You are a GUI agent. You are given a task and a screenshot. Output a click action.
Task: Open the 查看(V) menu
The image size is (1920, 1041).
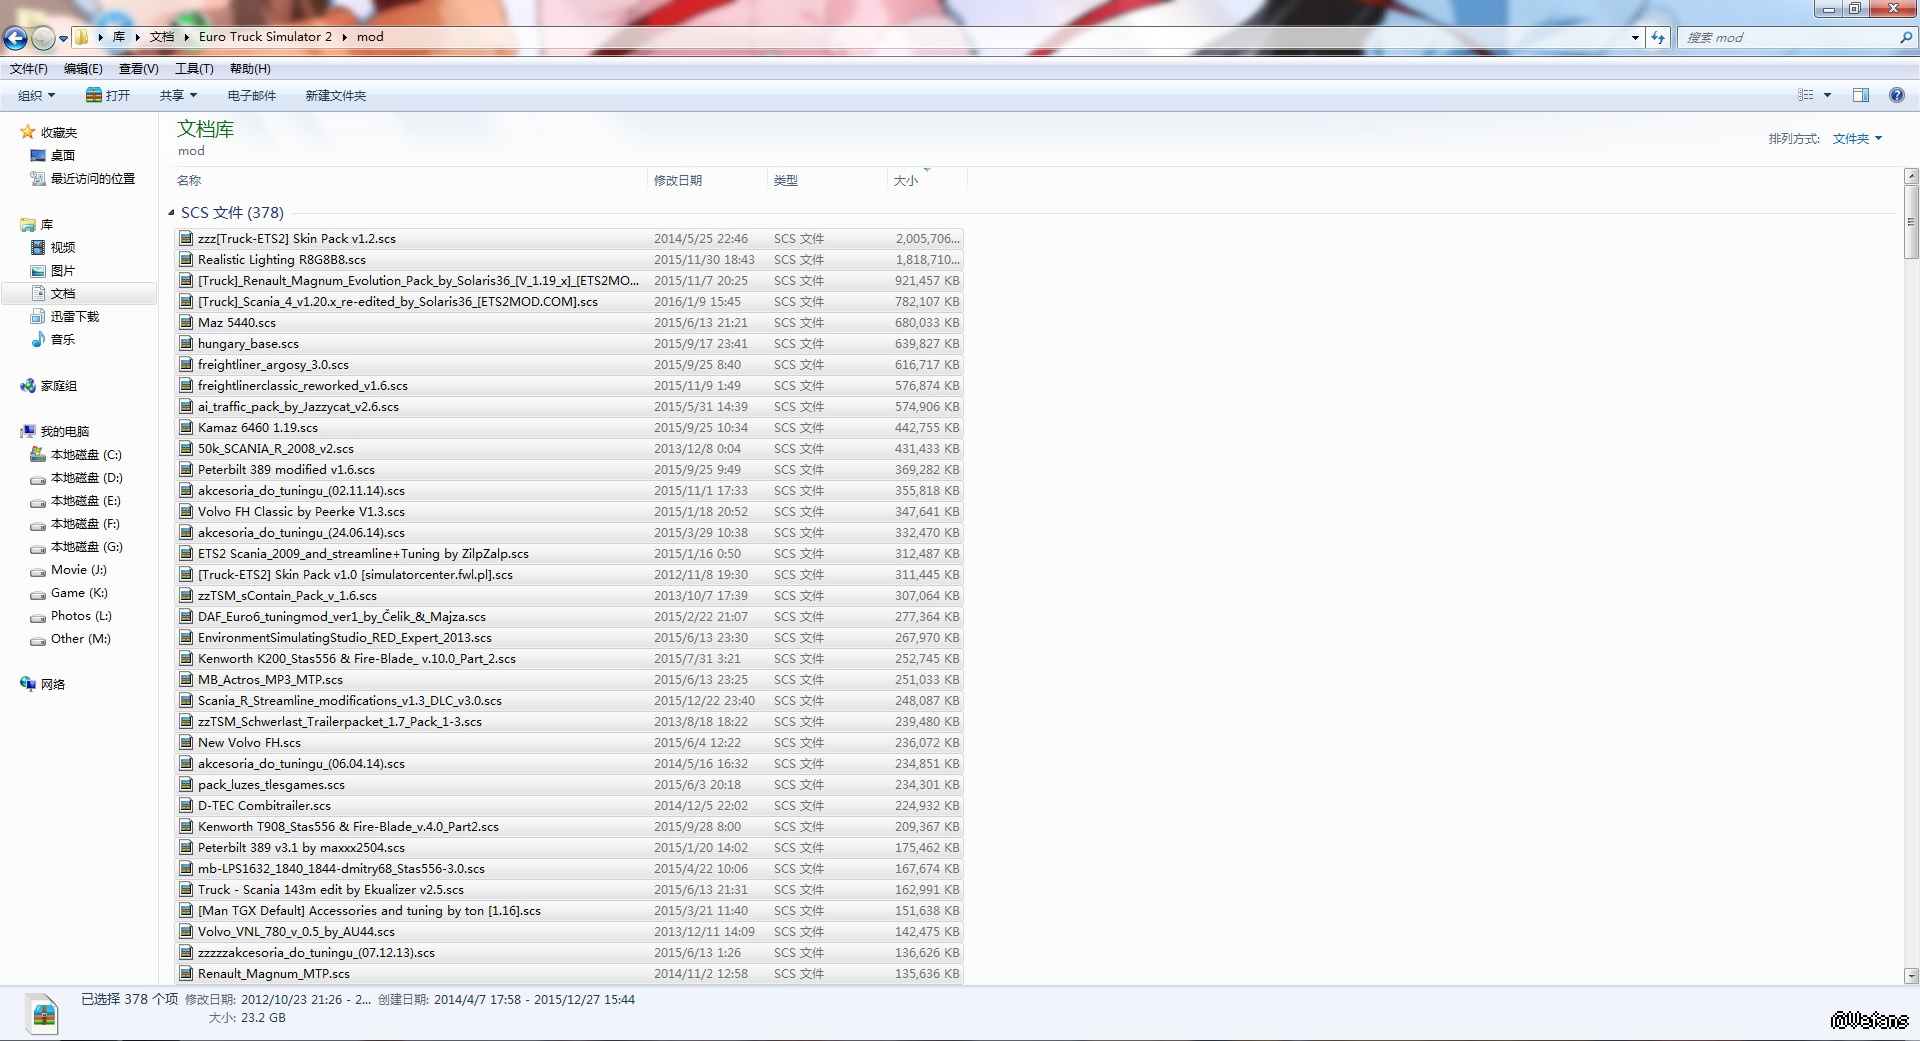pos(138,68)
